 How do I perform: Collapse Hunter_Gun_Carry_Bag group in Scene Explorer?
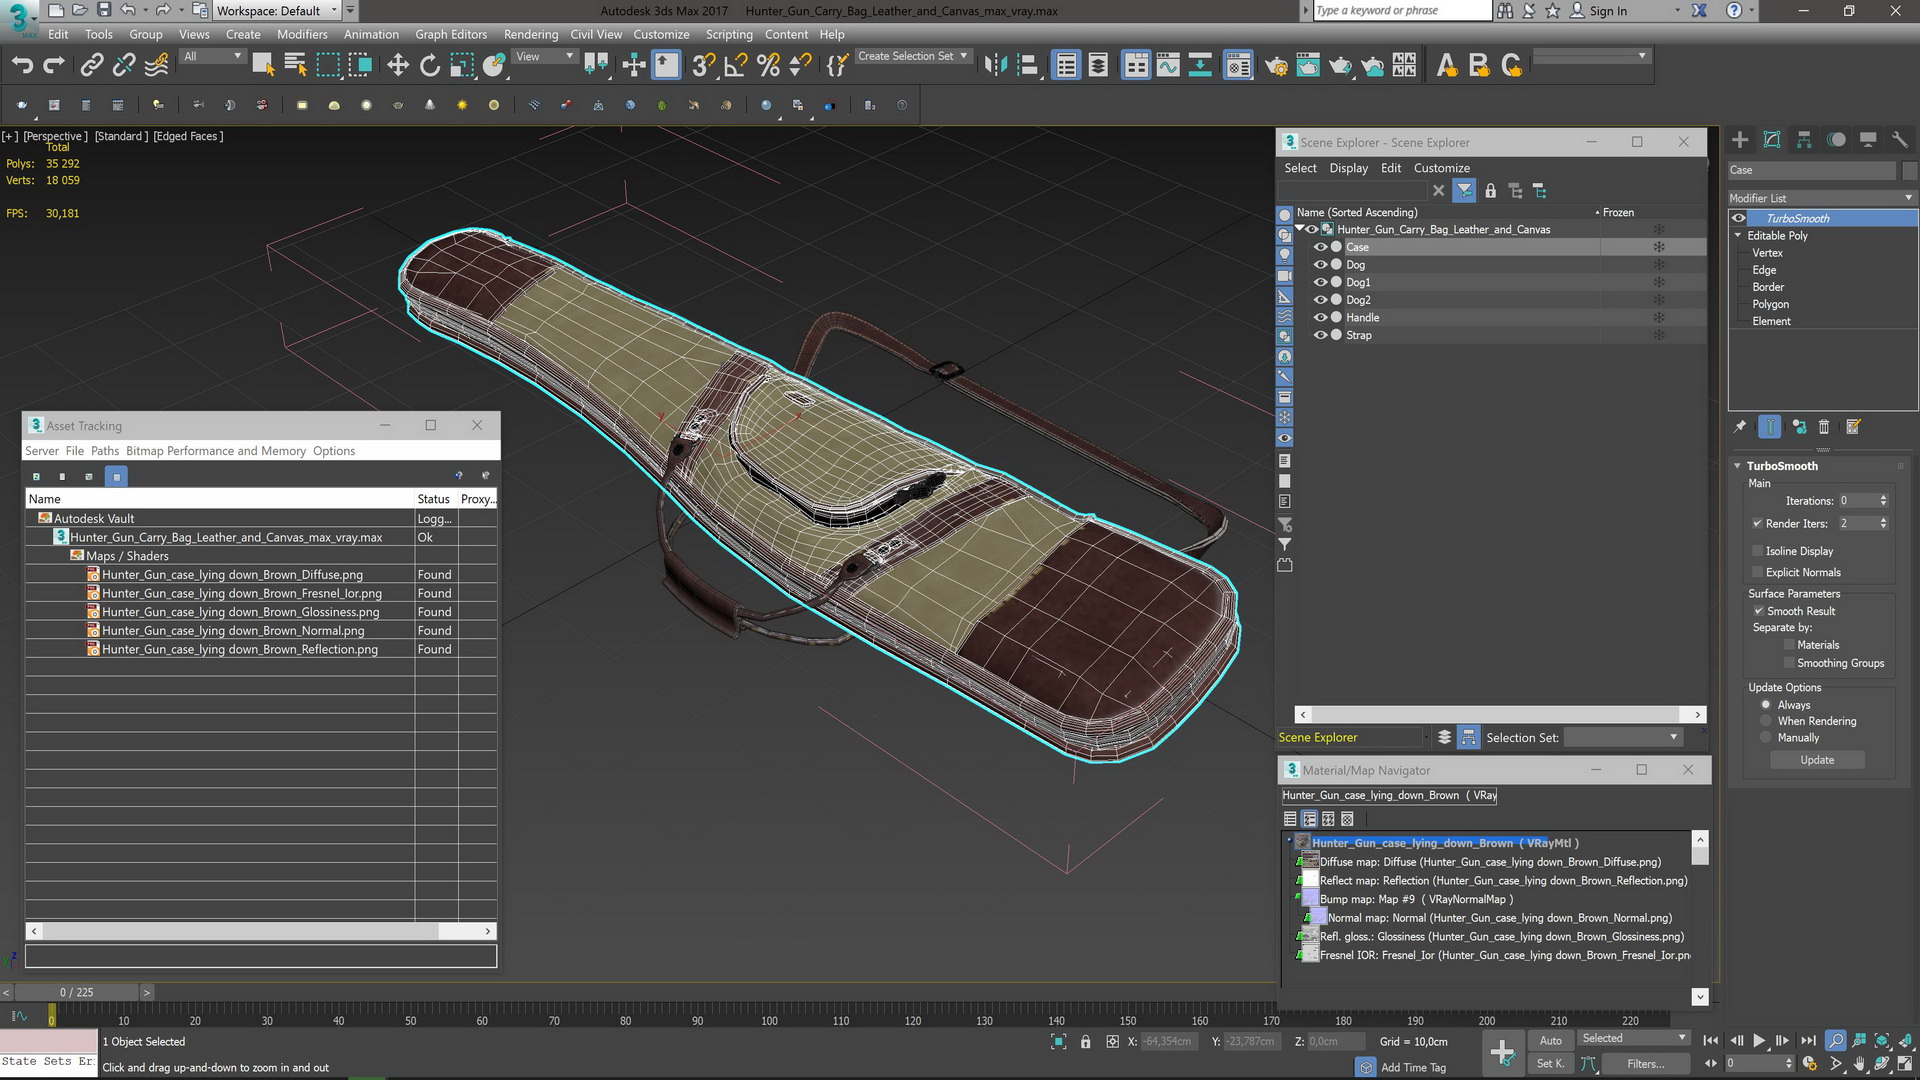click(1300, 229)
